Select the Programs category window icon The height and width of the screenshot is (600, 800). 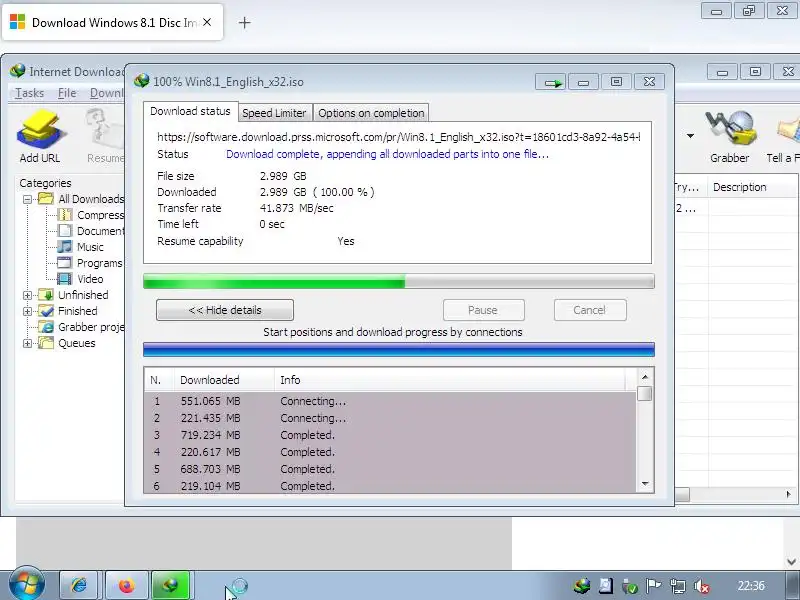point(65,263)
